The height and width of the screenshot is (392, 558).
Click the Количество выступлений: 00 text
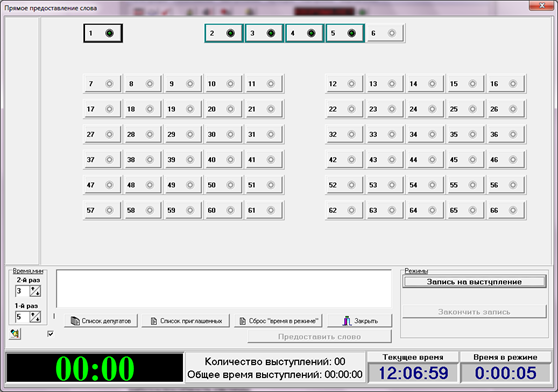tap(275, 362)
